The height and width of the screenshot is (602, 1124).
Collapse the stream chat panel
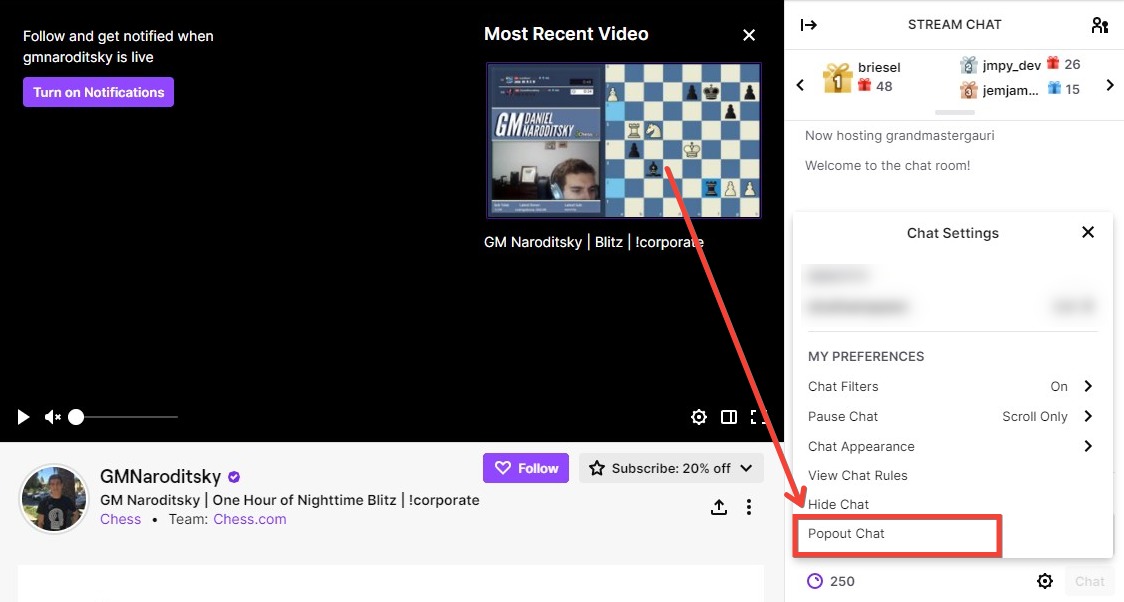click(809, 25)
